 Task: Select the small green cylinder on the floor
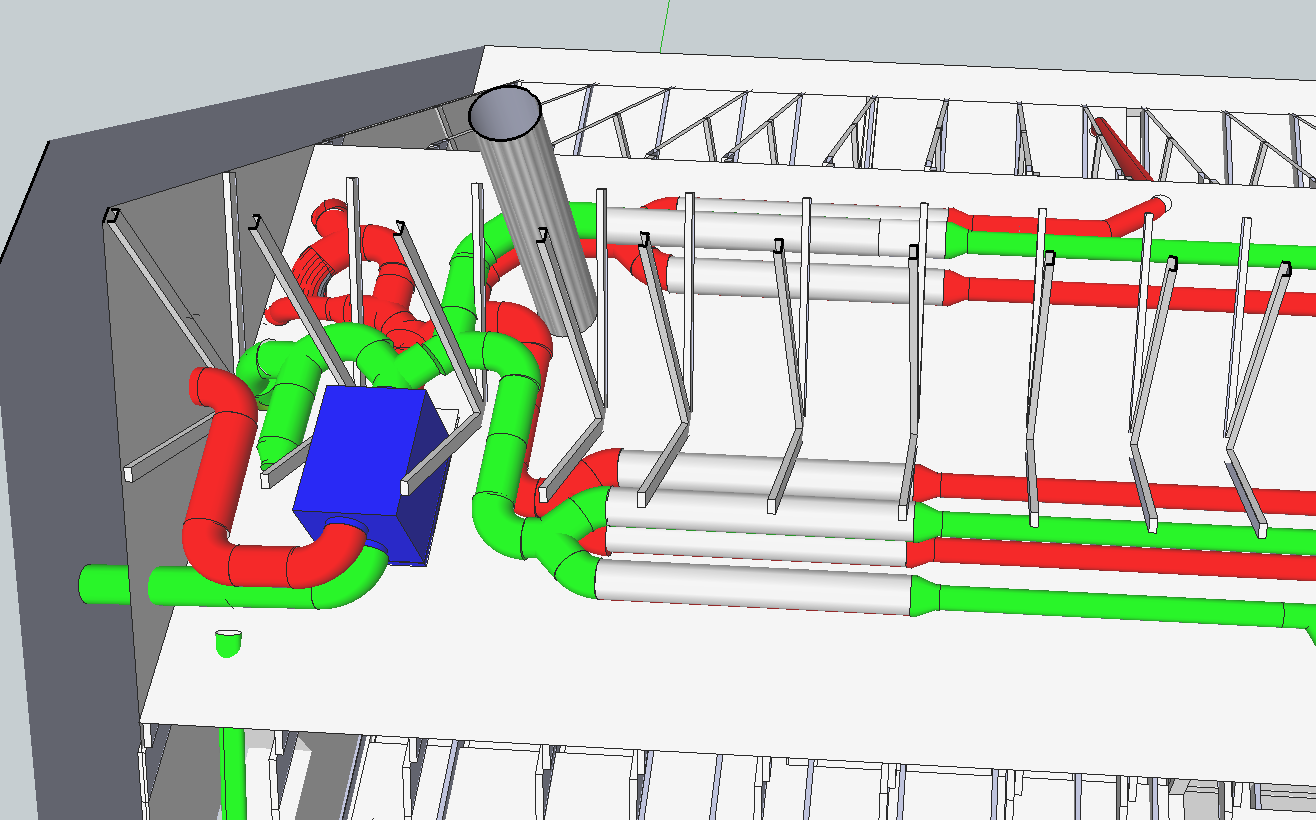coord(228,640)
